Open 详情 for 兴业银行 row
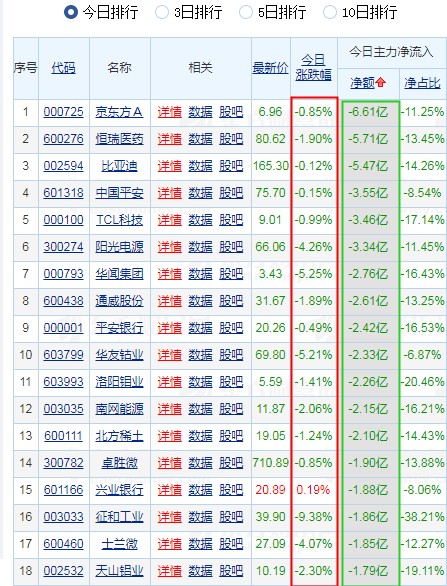This screenshot has height=586, width=447. (x=170, y=490)
